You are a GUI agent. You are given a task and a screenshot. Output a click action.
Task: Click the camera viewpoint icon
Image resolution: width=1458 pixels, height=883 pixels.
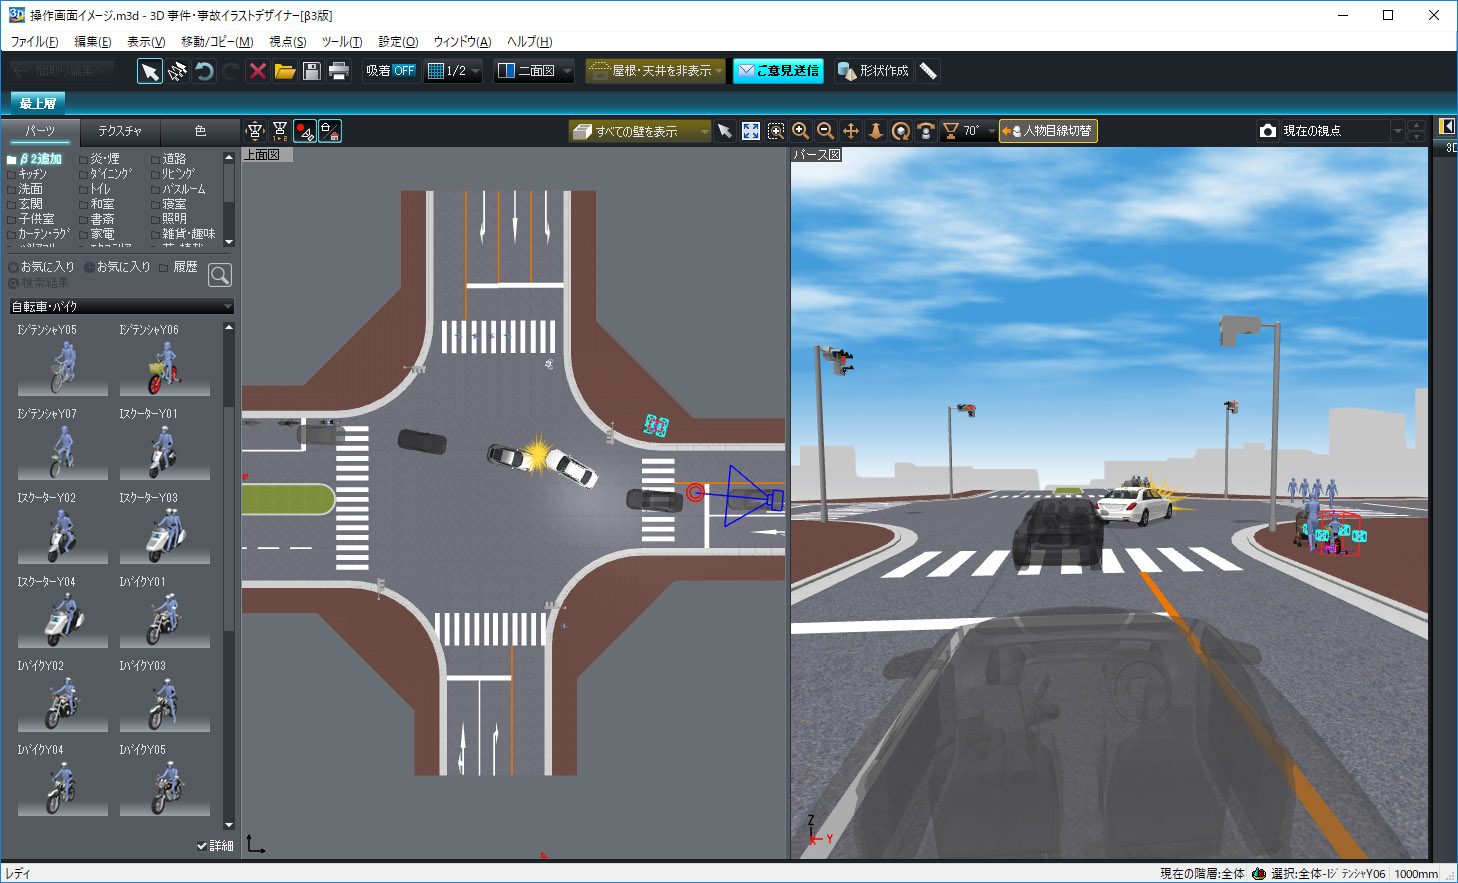point(1268,131)
